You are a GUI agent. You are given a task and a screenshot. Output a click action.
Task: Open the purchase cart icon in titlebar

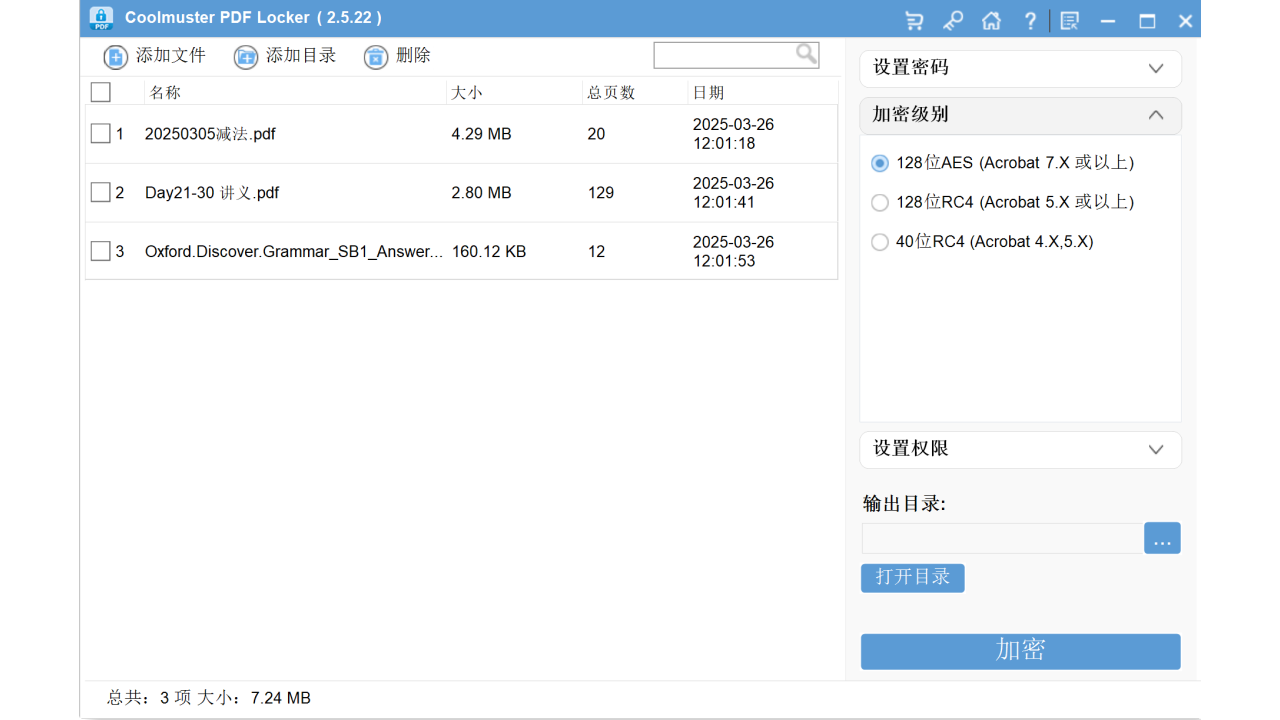coord(913,19)
